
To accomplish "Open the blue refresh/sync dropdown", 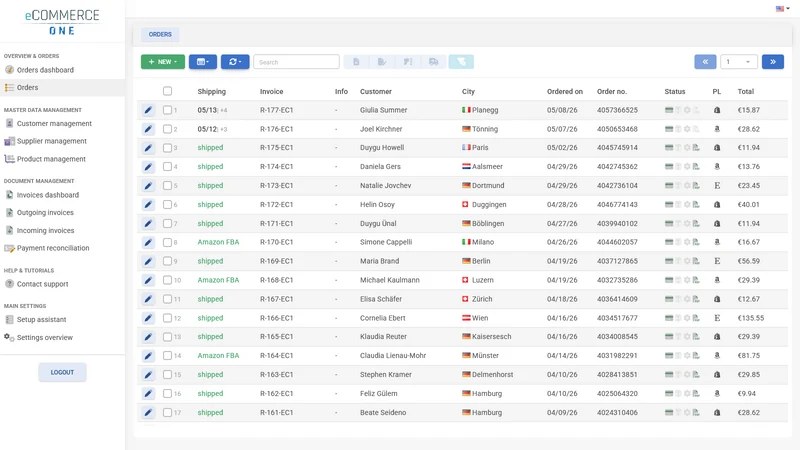I will pyautogui.click(x=235, y=62).
